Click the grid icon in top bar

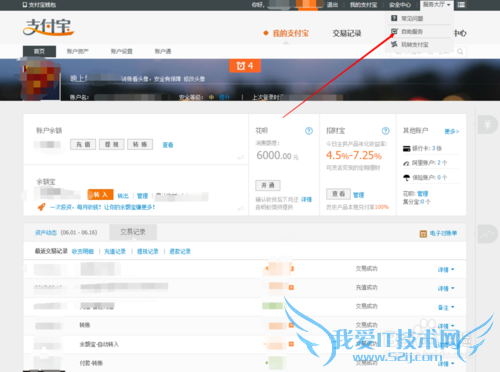[x=461, y=5]
